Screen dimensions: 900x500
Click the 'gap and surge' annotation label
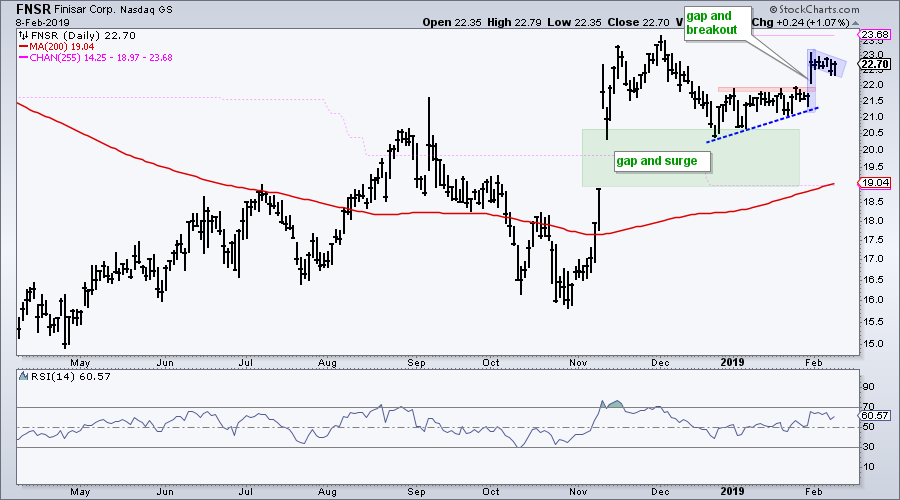662,161
